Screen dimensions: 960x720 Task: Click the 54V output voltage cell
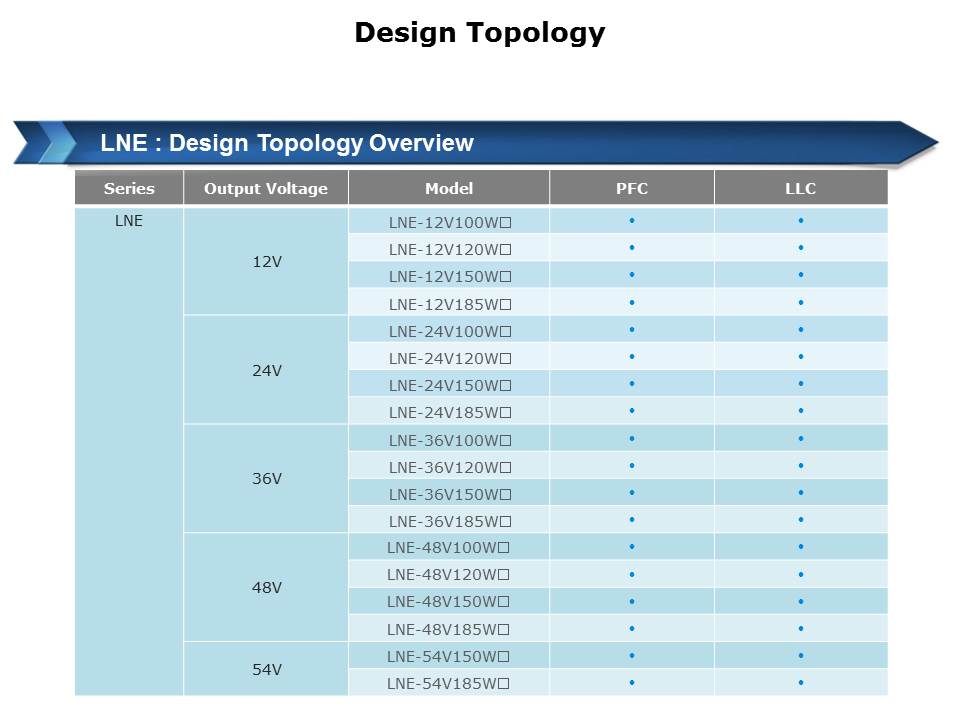pos(266,670)
